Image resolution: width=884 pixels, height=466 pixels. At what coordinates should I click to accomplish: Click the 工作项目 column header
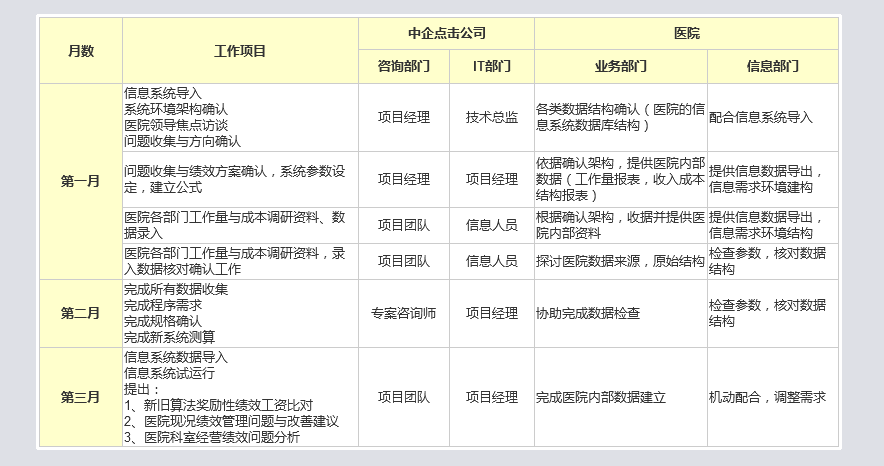pyautogui.click(x=240, y=51)
